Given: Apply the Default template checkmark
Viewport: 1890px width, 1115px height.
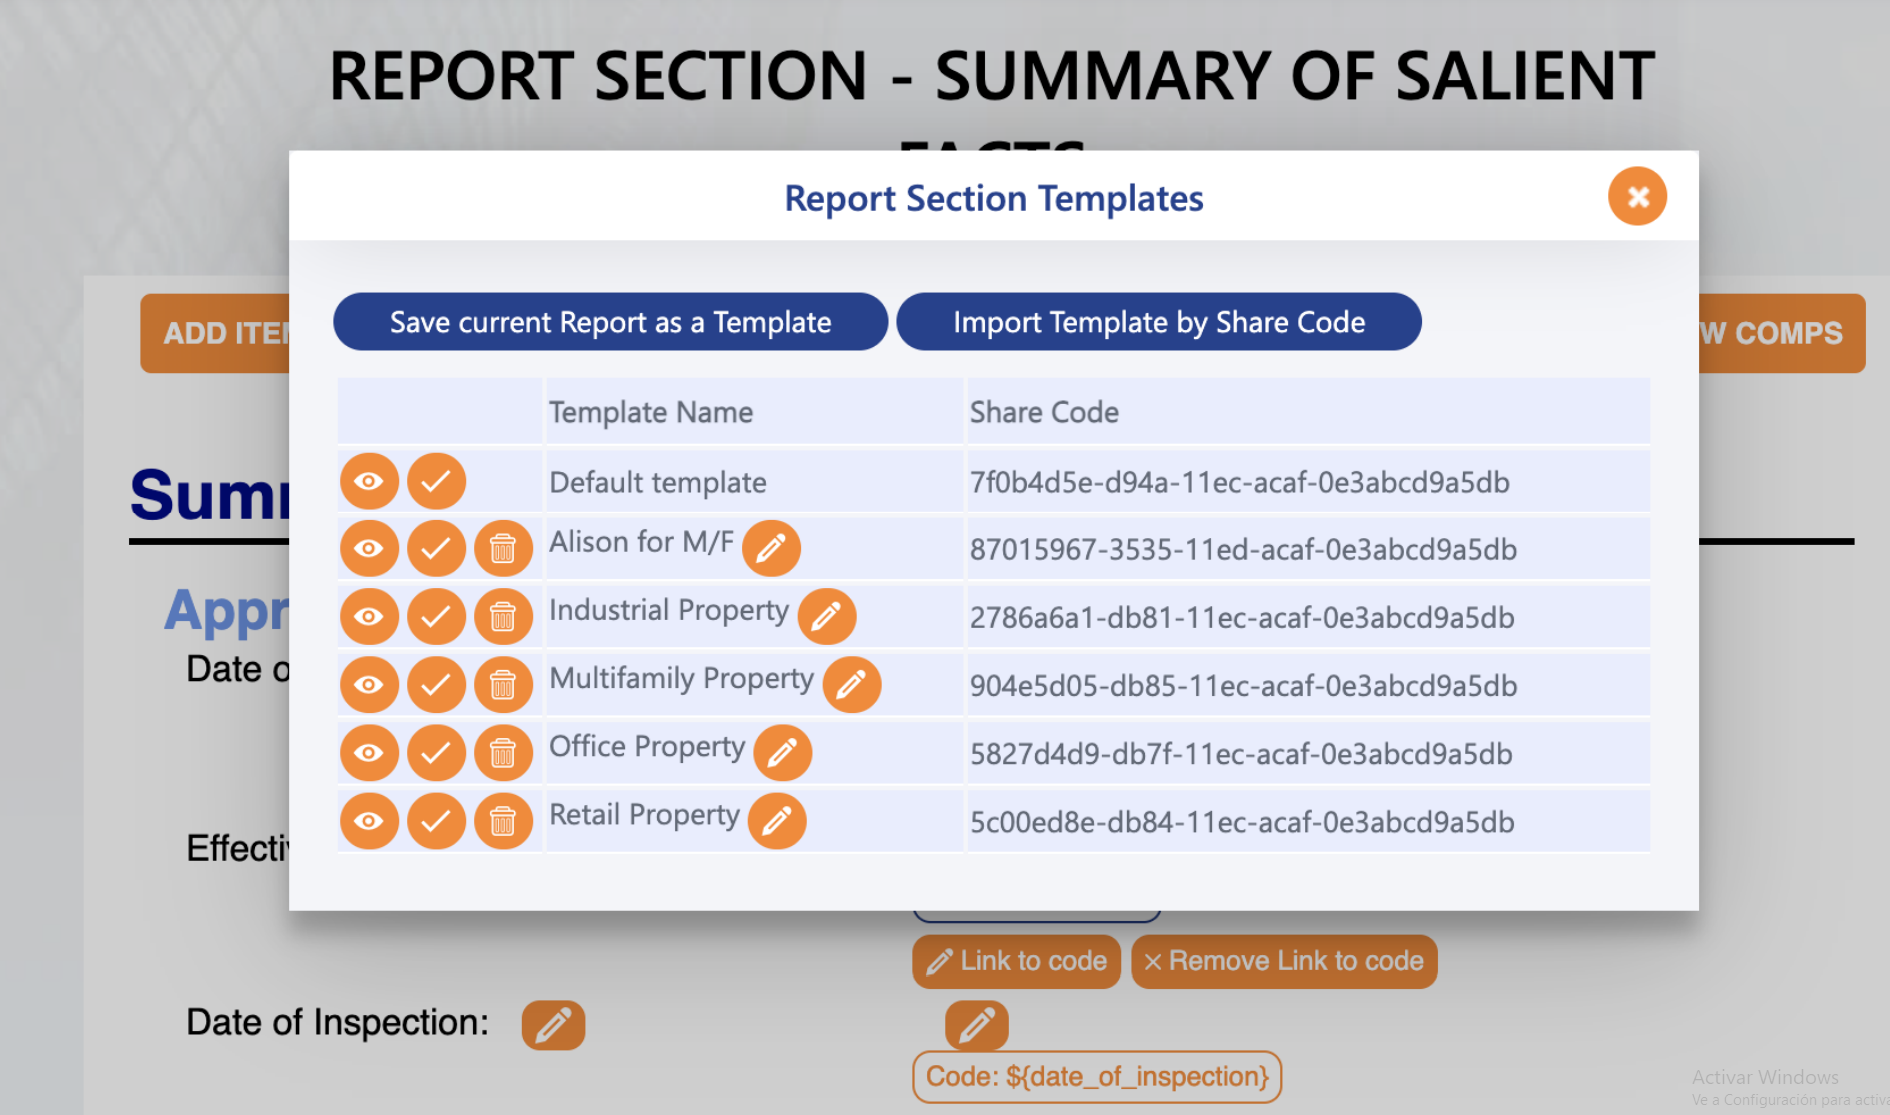Looking at the screenshot, I should coord(436,481).
